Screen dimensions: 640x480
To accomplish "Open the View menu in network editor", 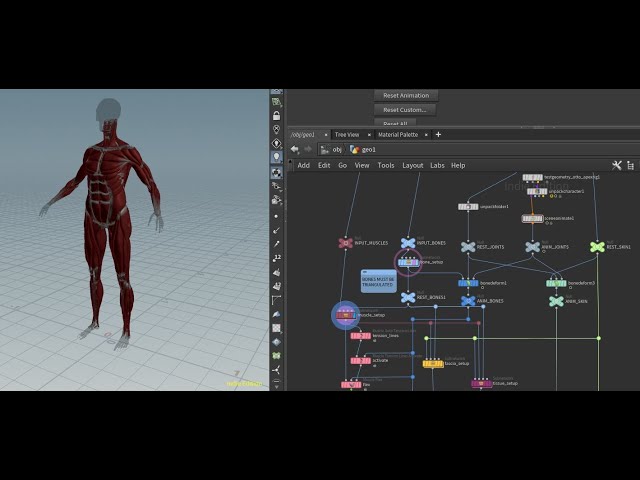I will [x=362, y=165].
